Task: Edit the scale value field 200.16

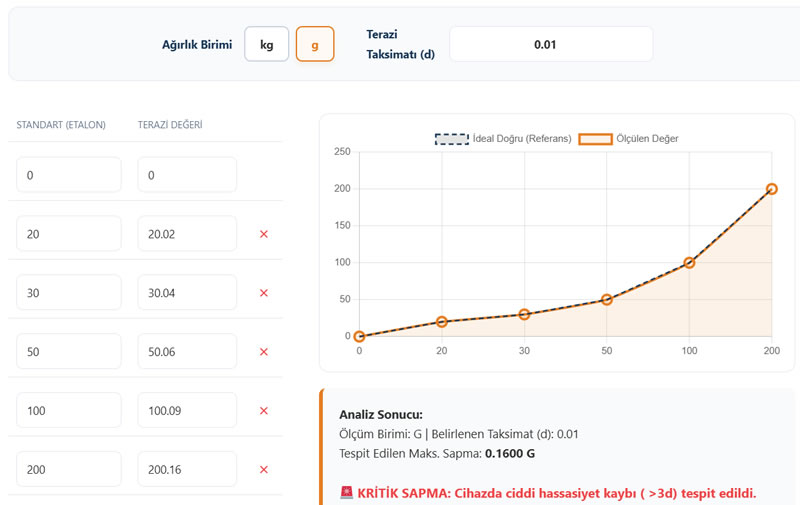Action: click(187, 469)
